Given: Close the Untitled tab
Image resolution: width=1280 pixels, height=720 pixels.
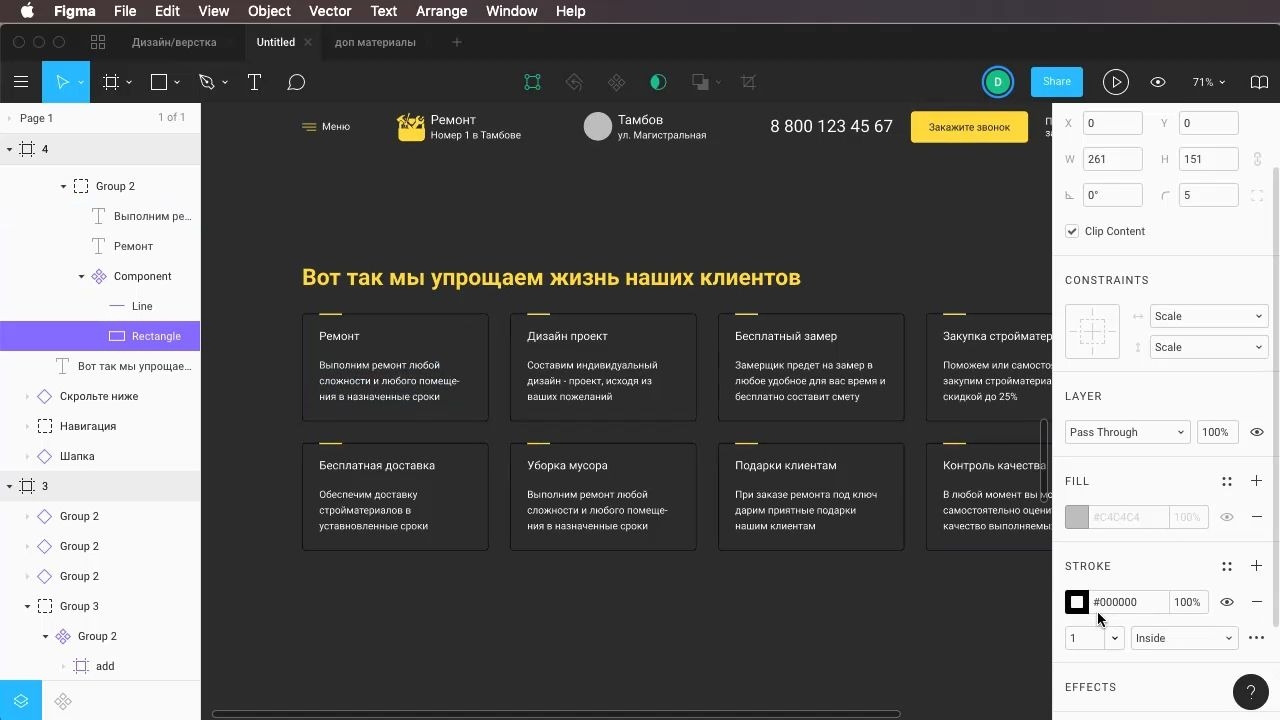Looking at the screenshot, I should click(308, 42).
